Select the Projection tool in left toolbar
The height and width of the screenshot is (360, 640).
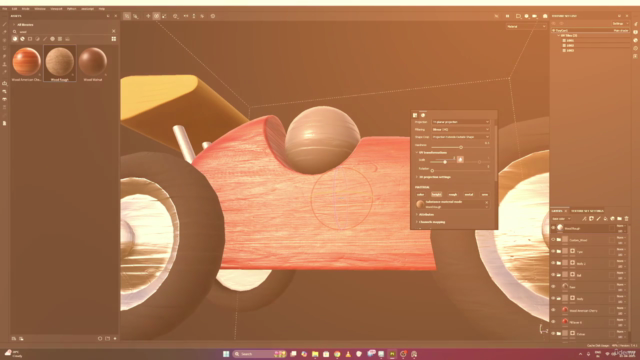pyautogui.click(x=4, y=40)
